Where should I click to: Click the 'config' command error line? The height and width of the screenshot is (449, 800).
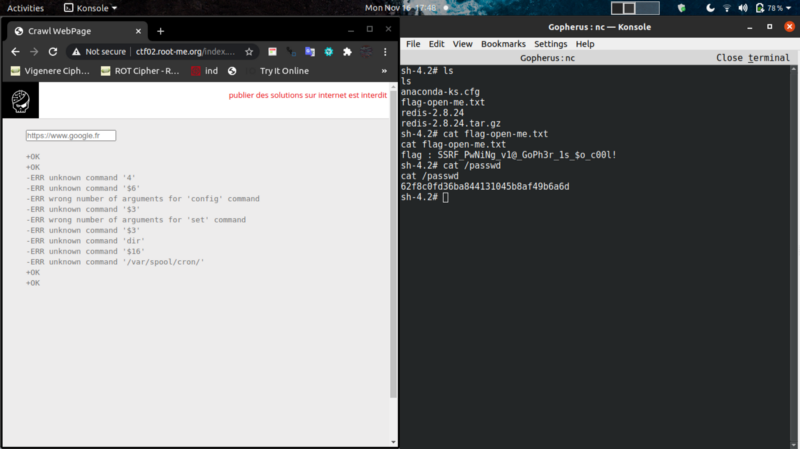(143, 198)
